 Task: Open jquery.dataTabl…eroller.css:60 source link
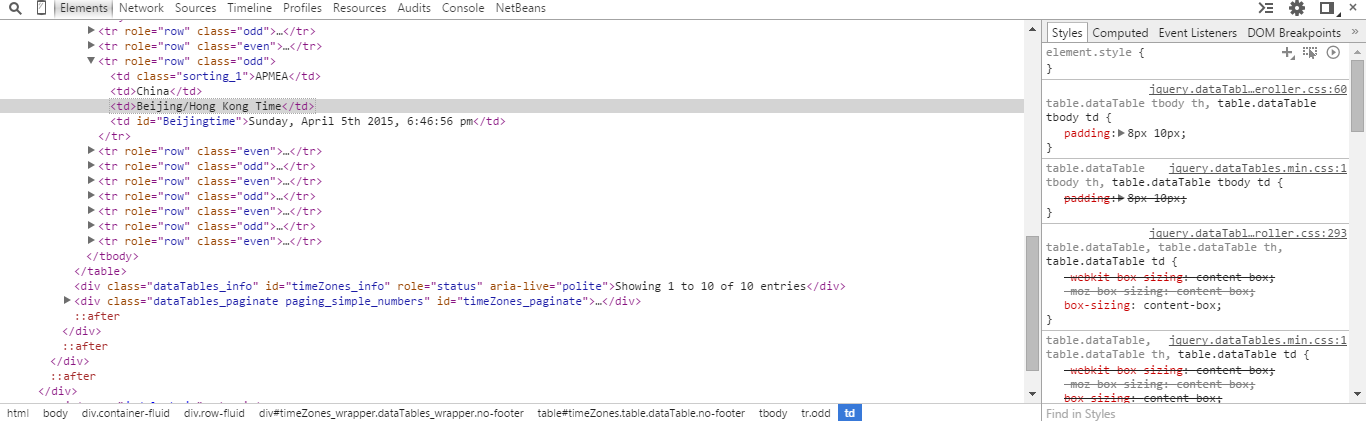(x=1248, y=89)
